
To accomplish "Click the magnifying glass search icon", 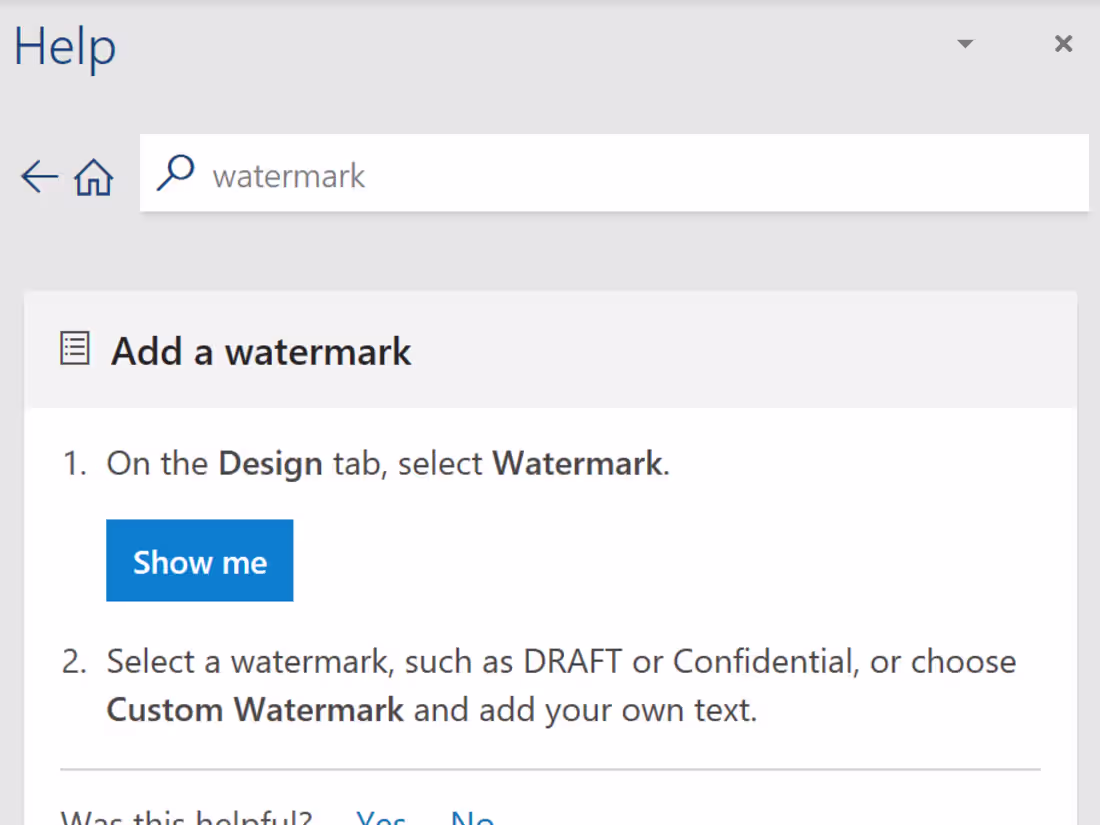I will [176, 174].
